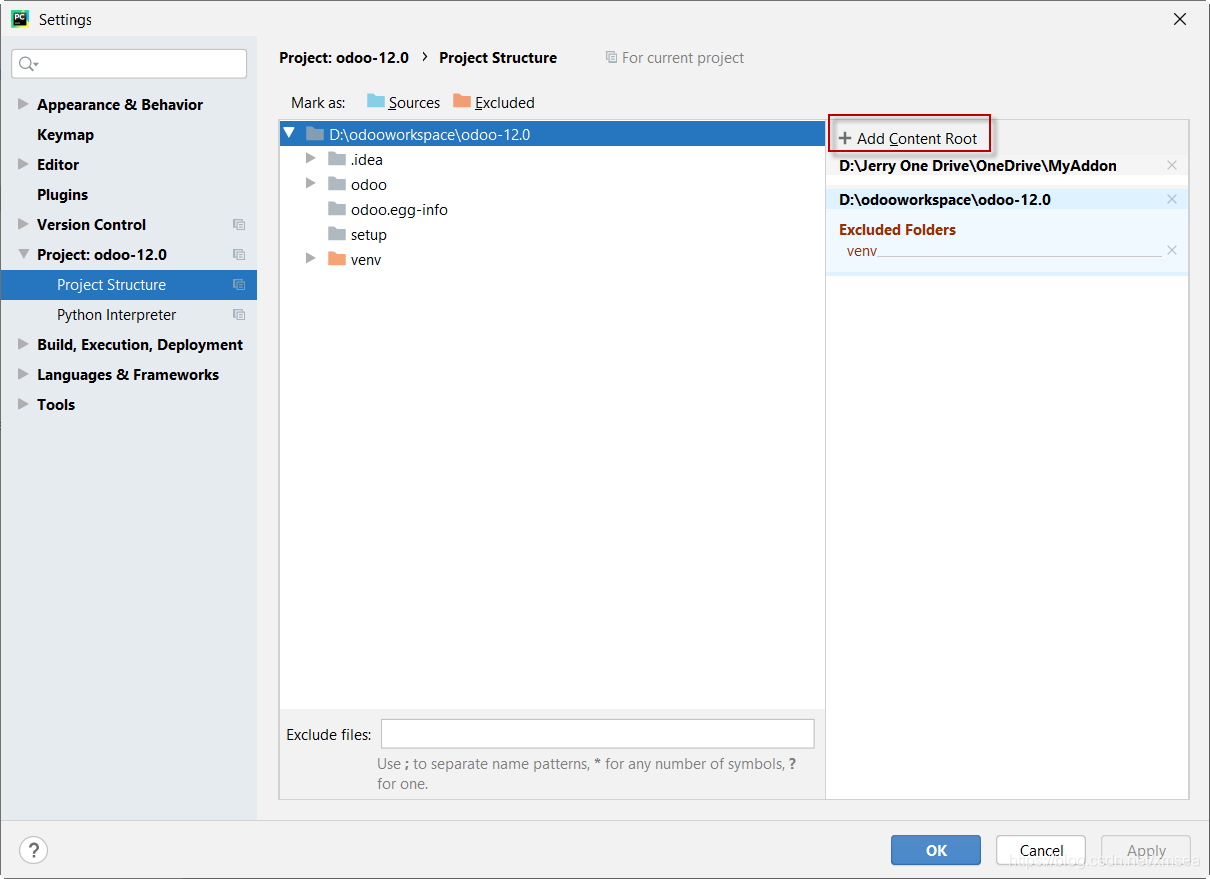Expand Appearance & Behavior section
Viewport: 1210px width, 879px height.
tap(23, 104)
